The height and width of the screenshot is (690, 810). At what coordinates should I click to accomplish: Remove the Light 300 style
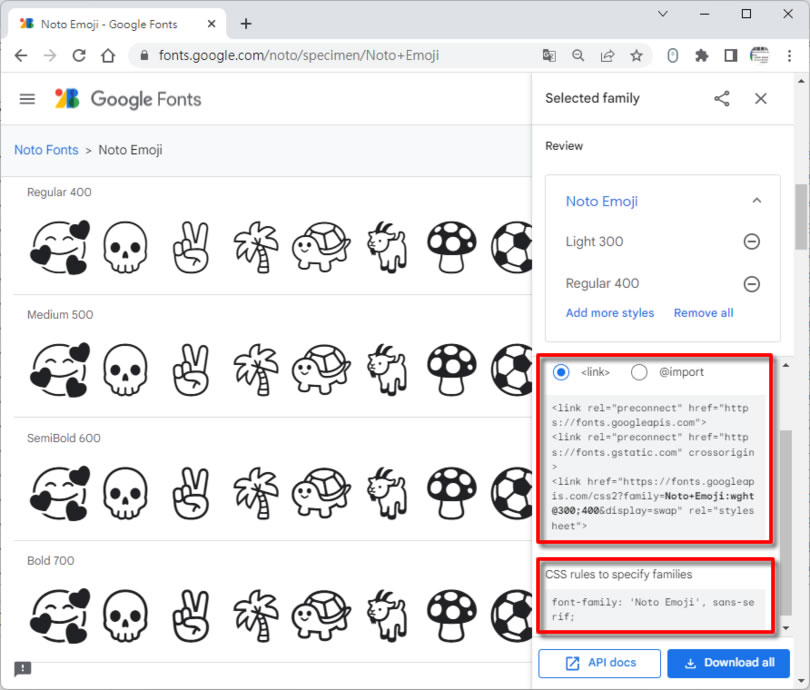pyautogui.click(x=751, y=241)
